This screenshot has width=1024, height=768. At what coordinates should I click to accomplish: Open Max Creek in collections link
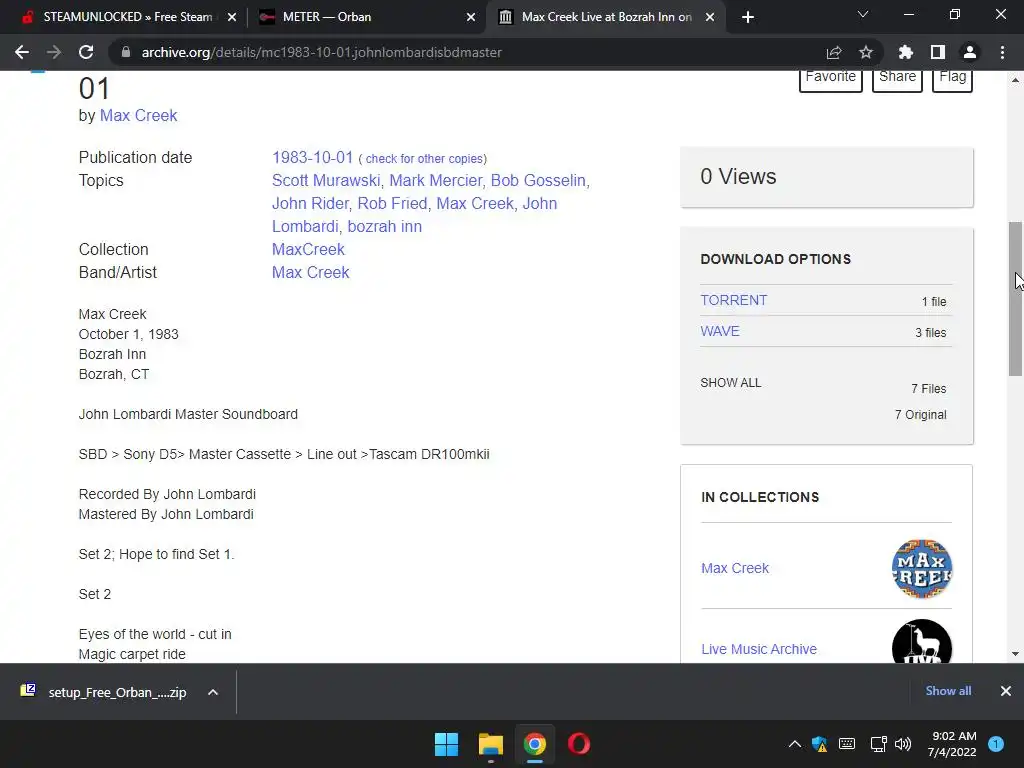click(x=735, y=568)
